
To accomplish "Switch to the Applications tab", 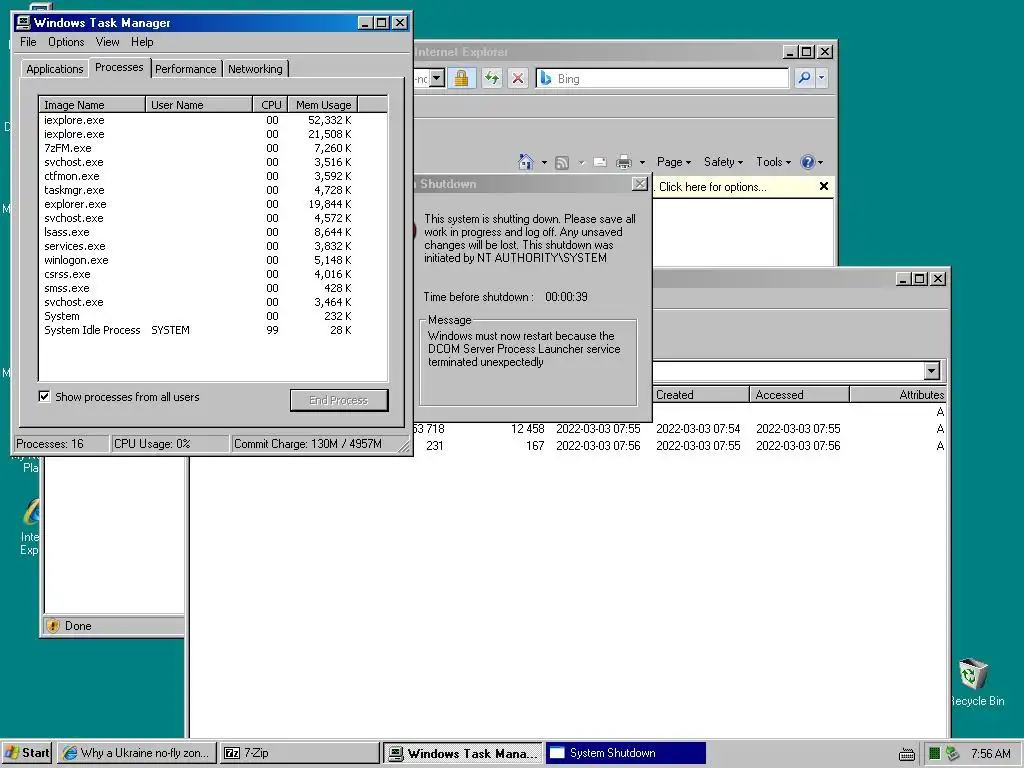I will 54,69.
